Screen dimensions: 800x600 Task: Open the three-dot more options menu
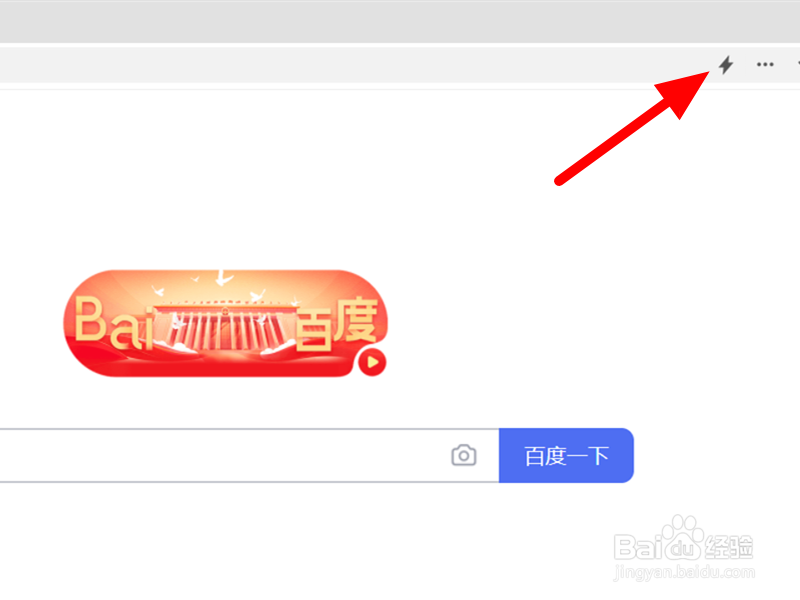pos(765,64)
